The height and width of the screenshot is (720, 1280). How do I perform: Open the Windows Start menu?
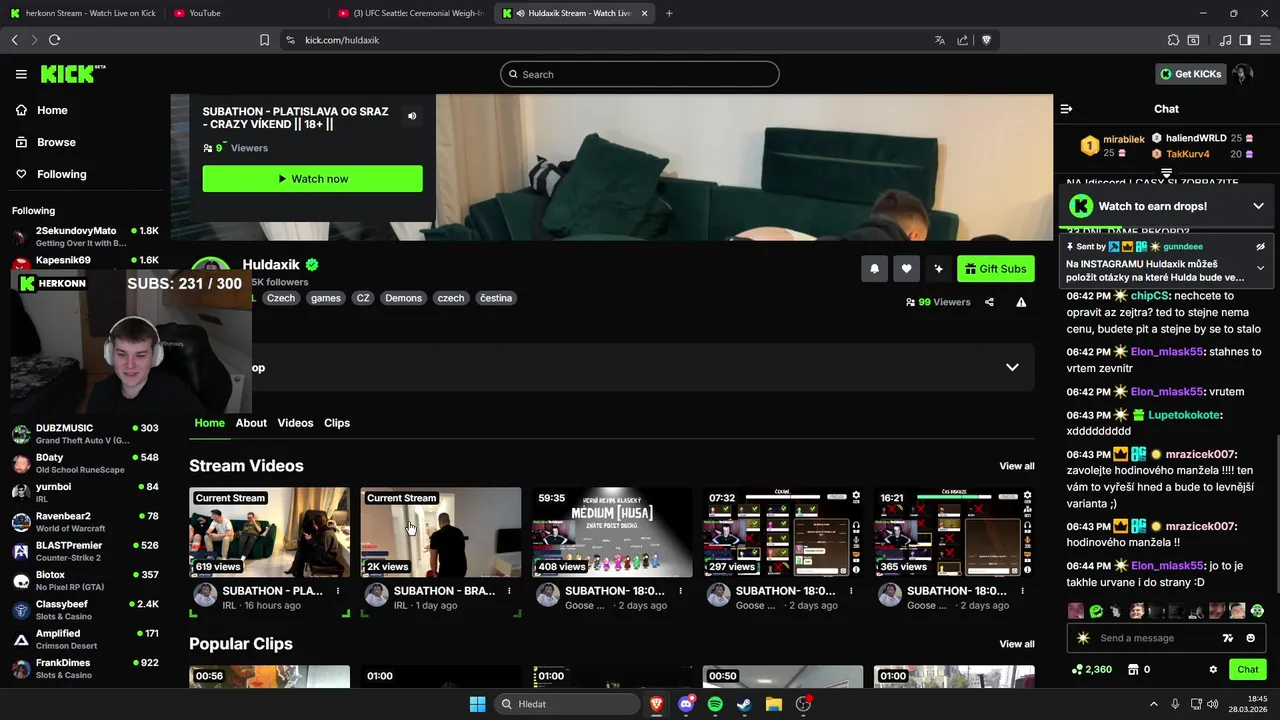pos(477,704)
